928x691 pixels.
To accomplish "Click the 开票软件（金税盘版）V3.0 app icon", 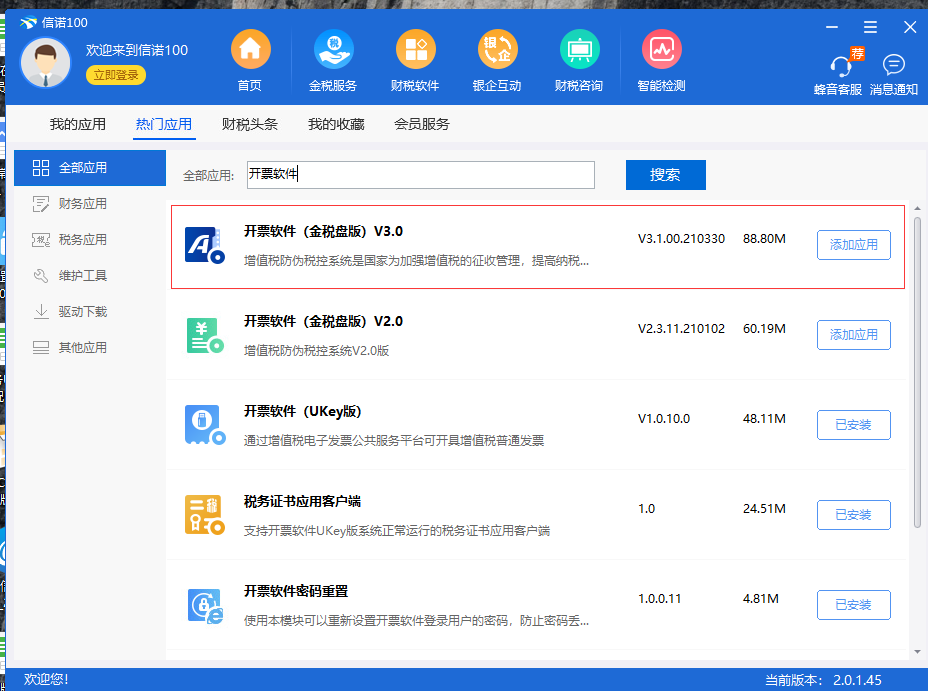I will point(205,245).
